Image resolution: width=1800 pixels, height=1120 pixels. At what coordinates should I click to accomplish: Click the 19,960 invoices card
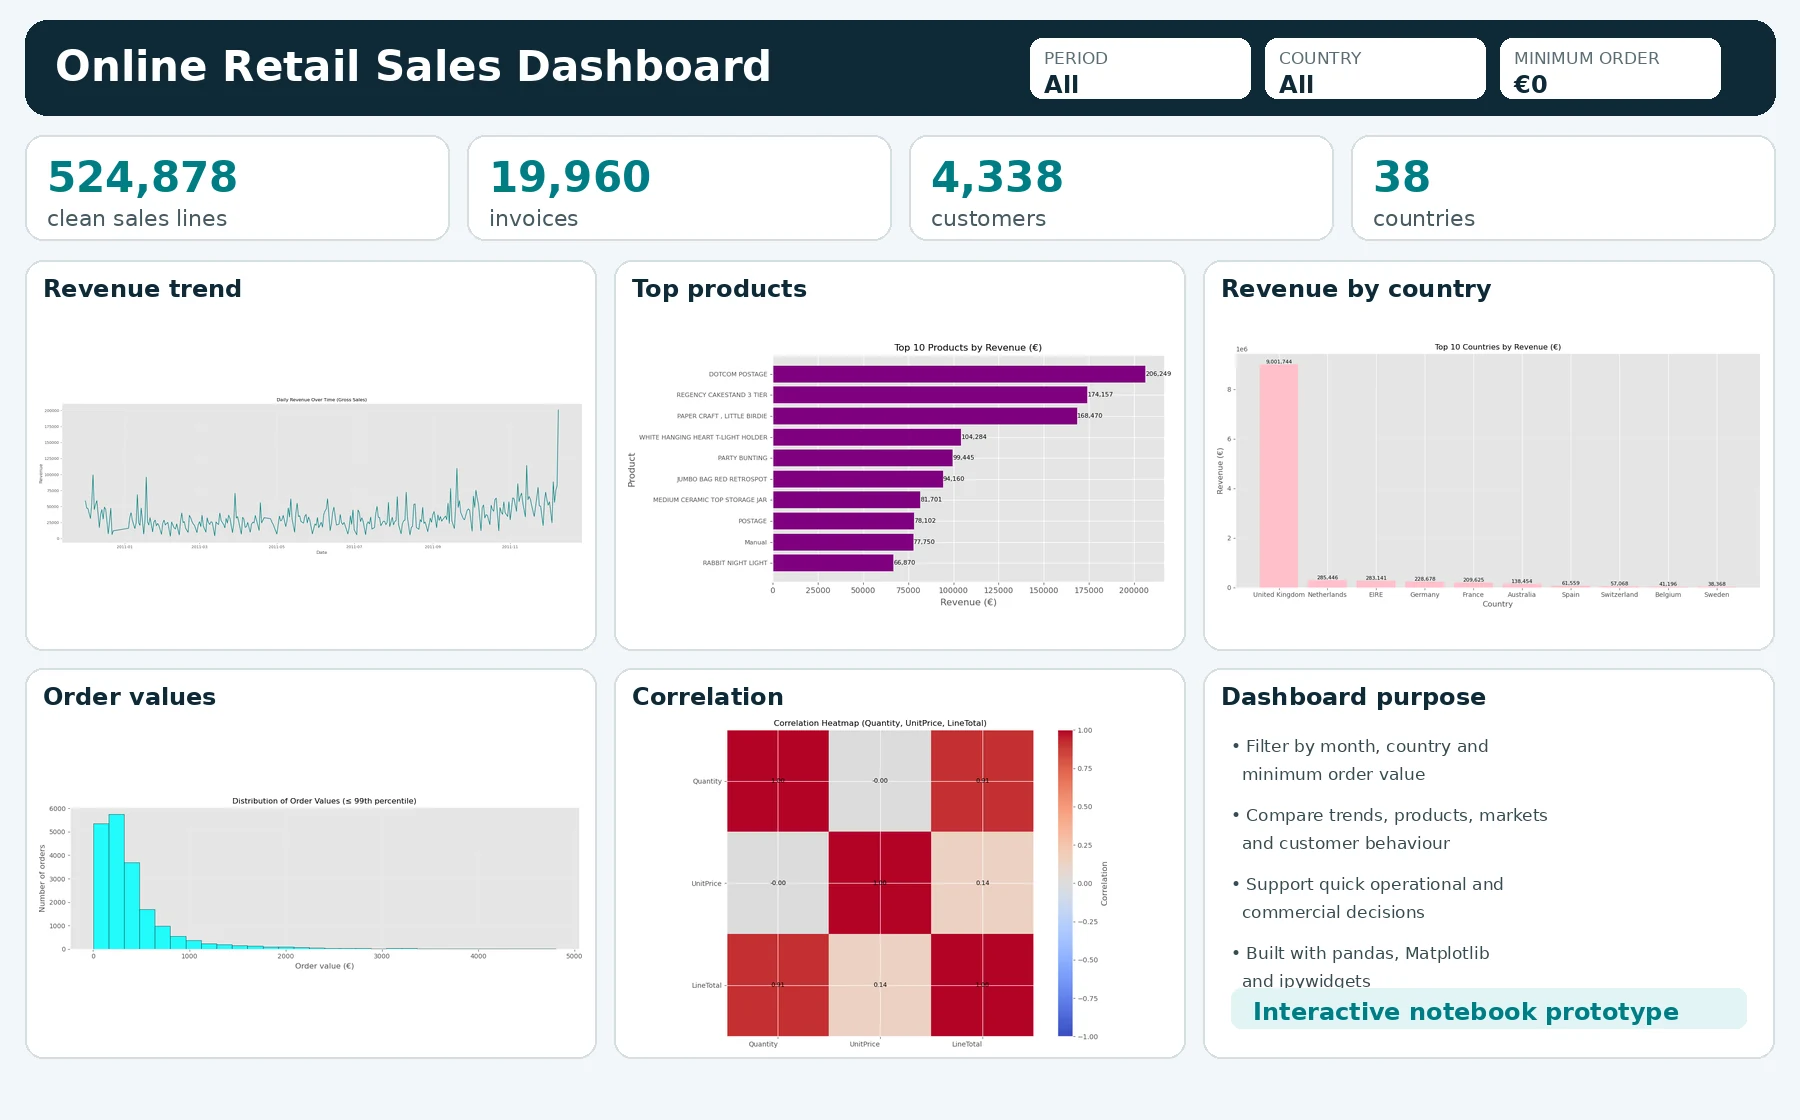(x=679, y=188)
